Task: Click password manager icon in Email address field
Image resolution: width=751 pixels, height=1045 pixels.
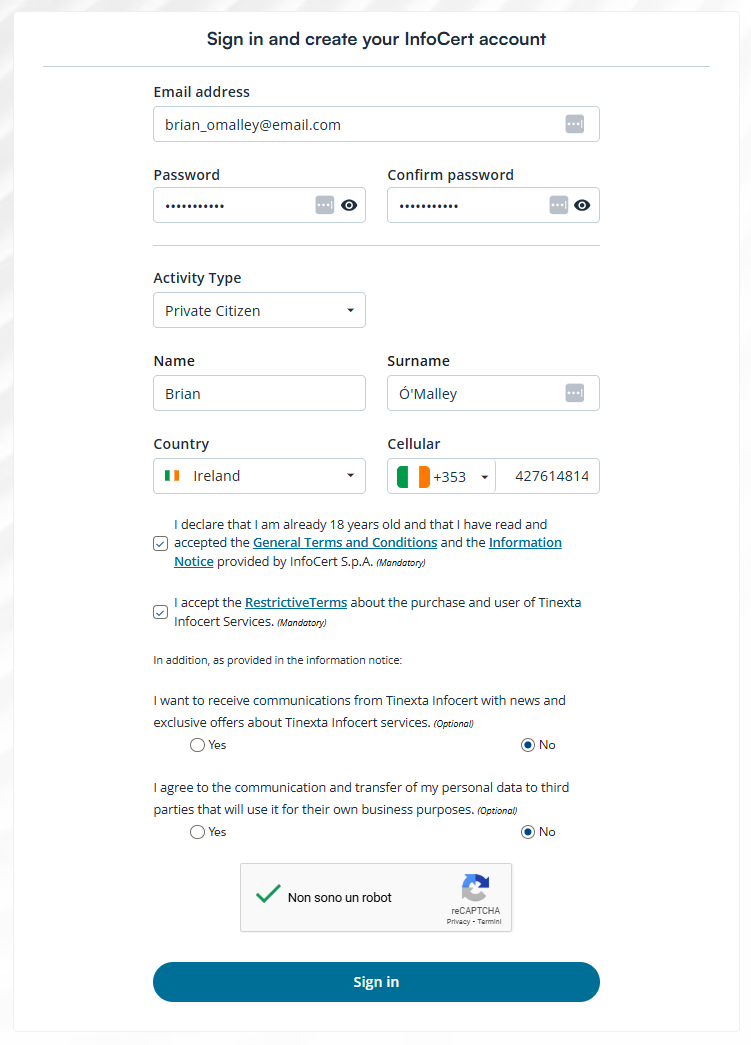Action: coord(574,124)
